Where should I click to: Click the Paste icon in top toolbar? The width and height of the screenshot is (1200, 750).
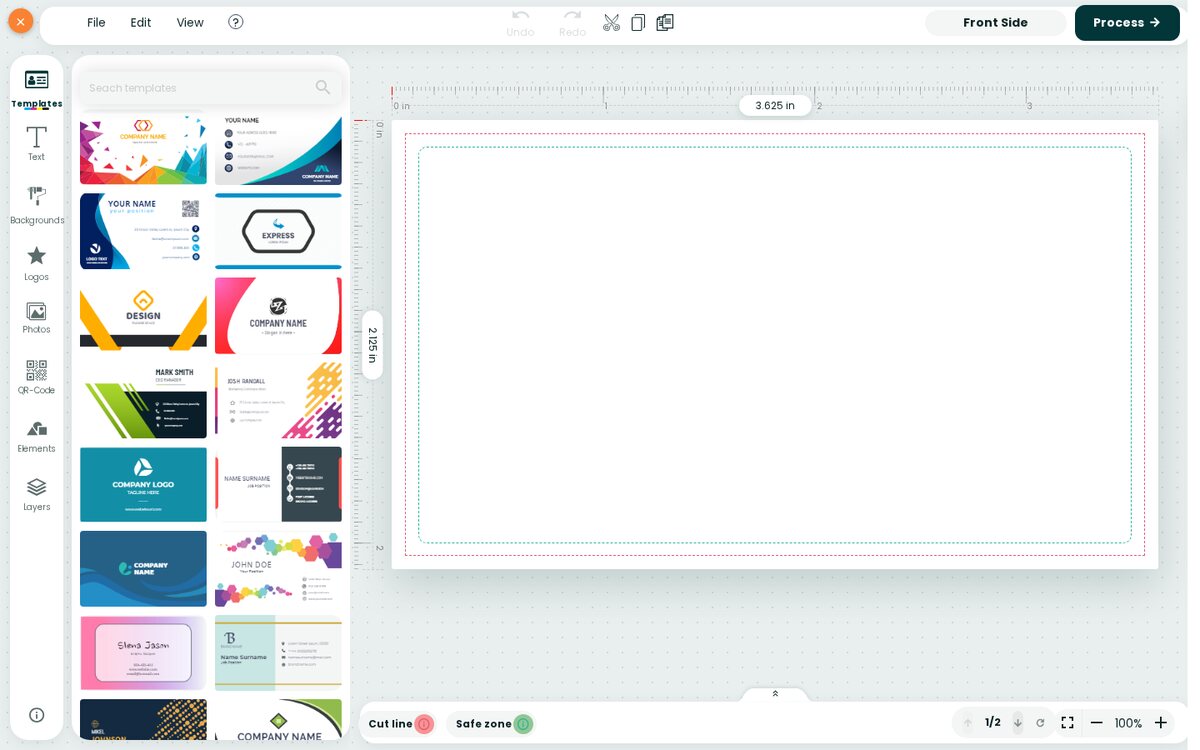point(664,22)
